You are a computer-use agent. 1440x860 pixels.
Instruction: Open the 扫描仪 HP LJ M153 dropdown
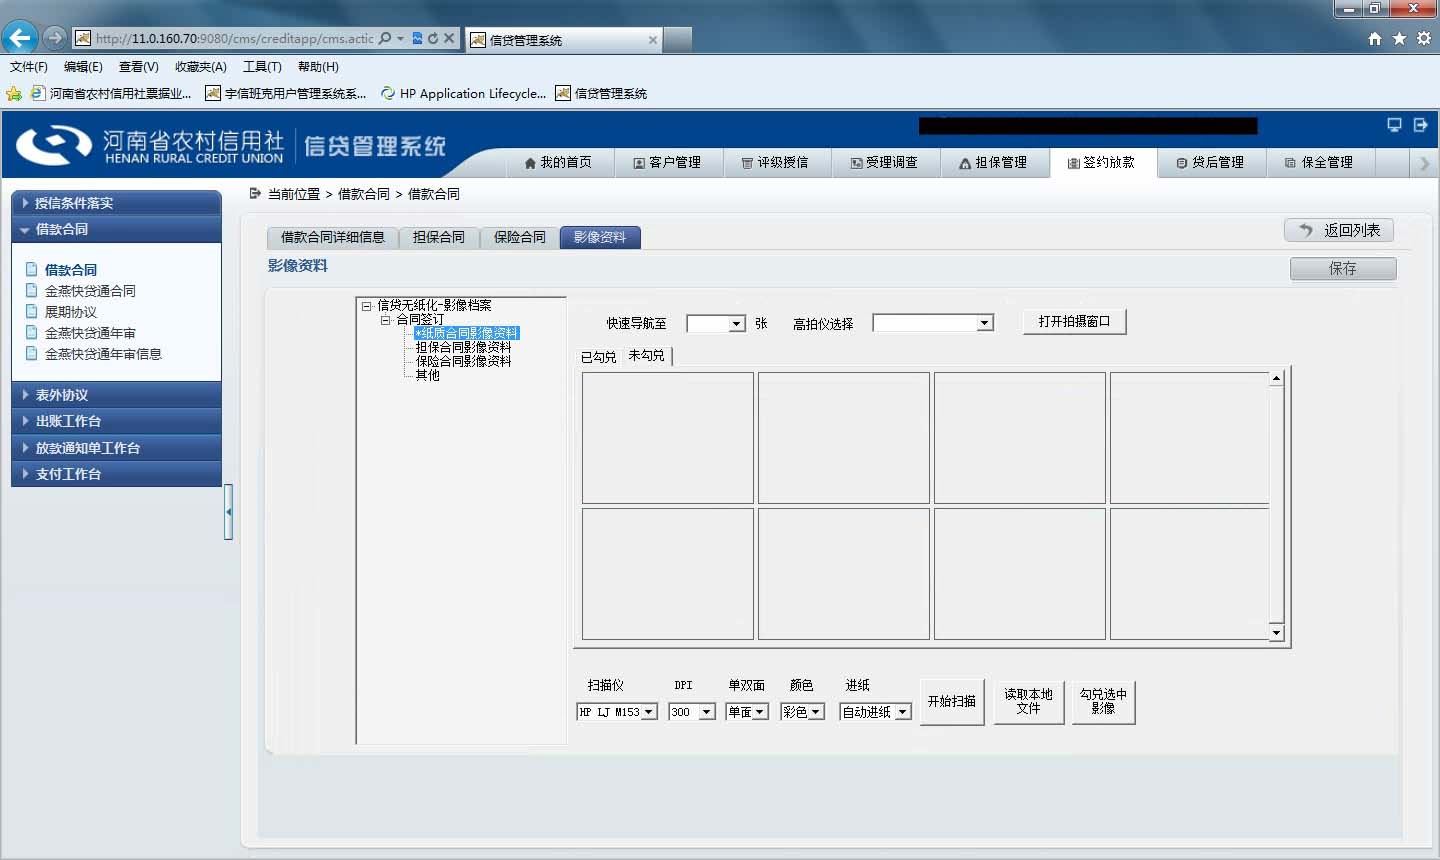point(617,712)
